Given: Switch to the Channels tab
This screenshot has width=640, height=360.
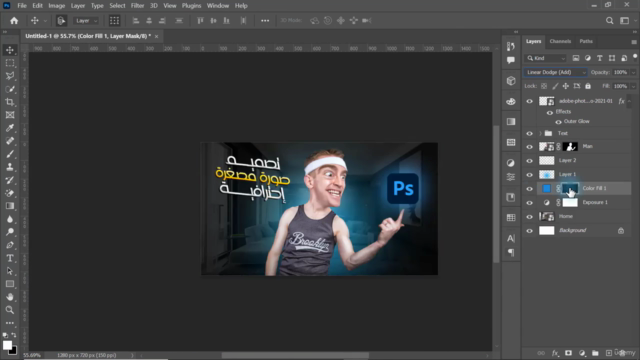Looking at the screenshot, I should [x=560, y=41].
